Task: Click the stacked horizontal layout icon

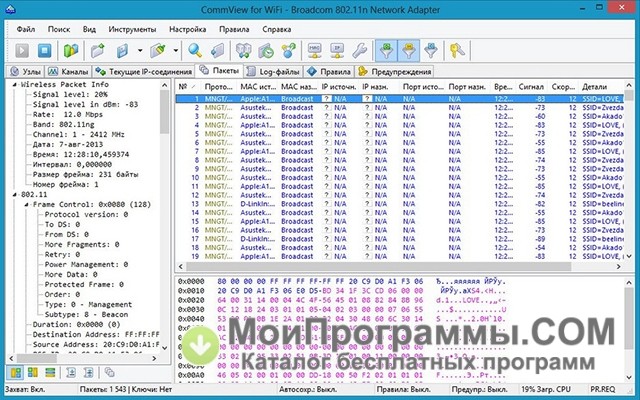Action: point(50,372)
